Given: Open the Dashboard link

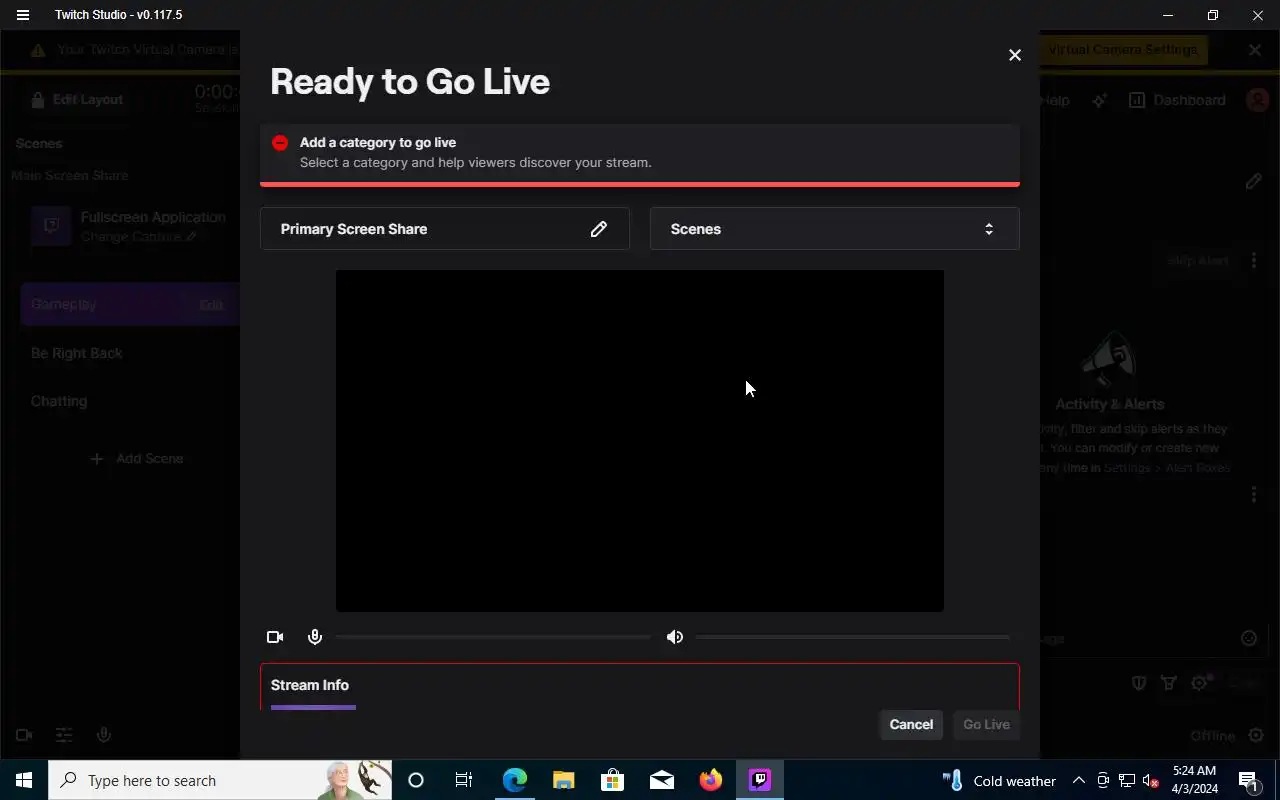Looking at the screenshot, I should tap(1177, 100).
